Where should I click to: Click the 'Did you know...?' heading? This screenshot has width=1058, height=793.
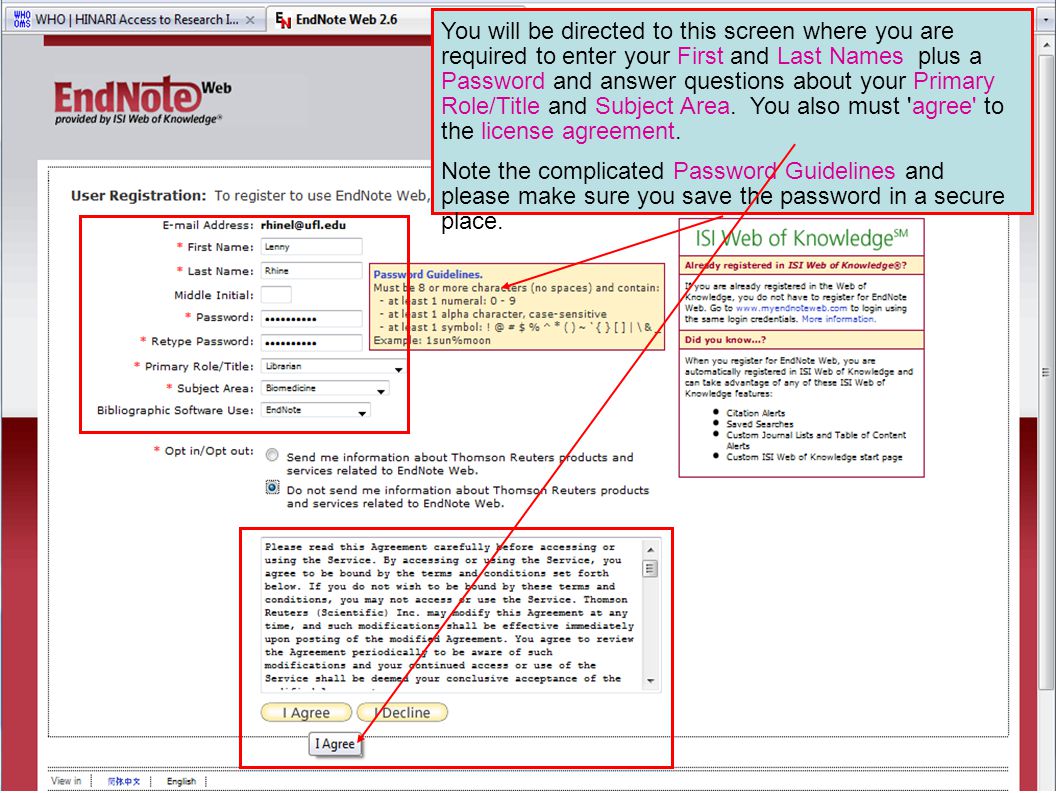click(x=725, y=339)
